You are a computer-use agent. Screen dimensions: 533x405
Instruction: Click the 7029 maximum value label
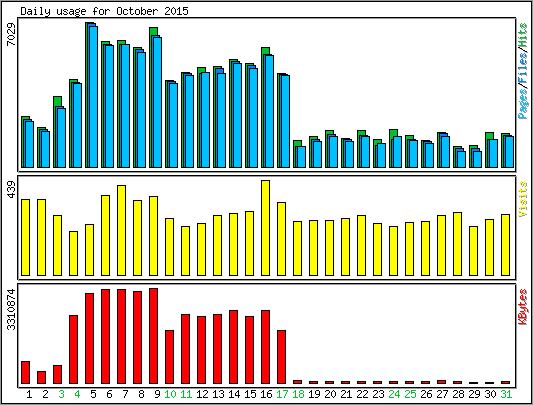tap(12, 34)
